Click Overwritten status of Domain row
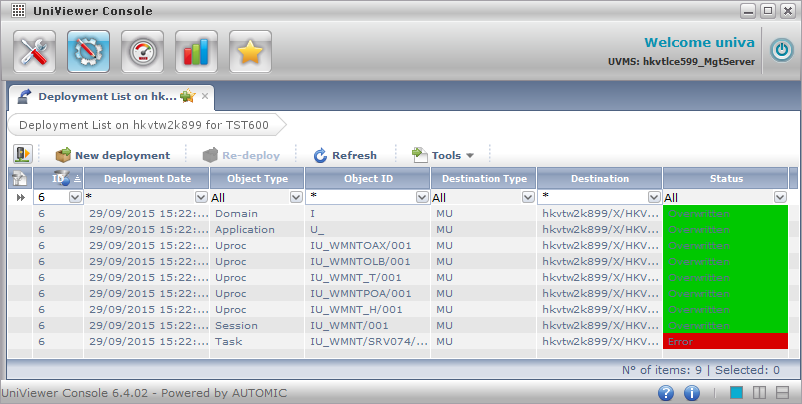Screen dimensions: 802x404 click(725, 213)
